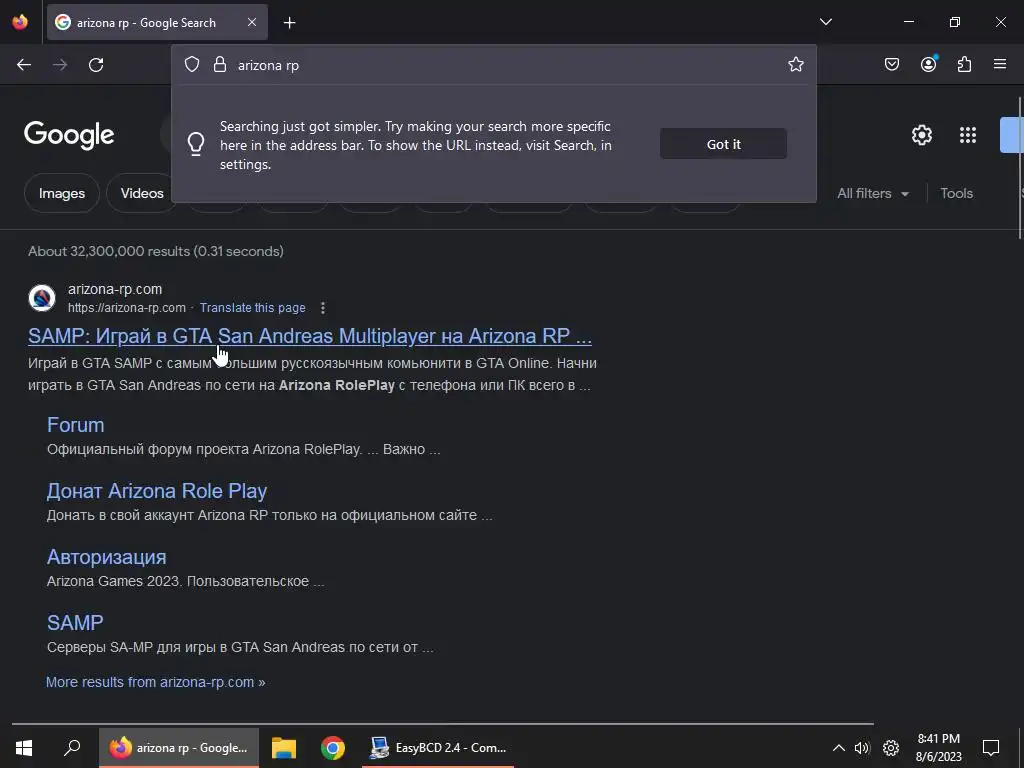Open the SAMP: Играй в GTA San Andreas result
The image size is (1024, 768).
pos(310,336)
